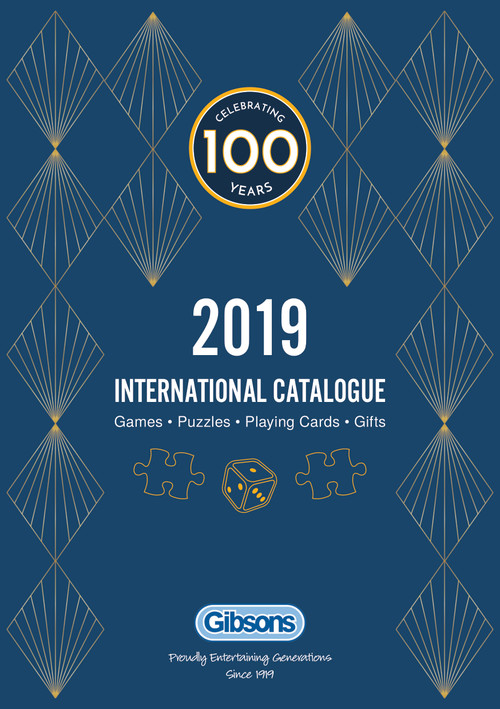This screenshot has width=500, height=709.
Task: Click the gold diamond in the bottom-right corner
Action: [444, 629]
